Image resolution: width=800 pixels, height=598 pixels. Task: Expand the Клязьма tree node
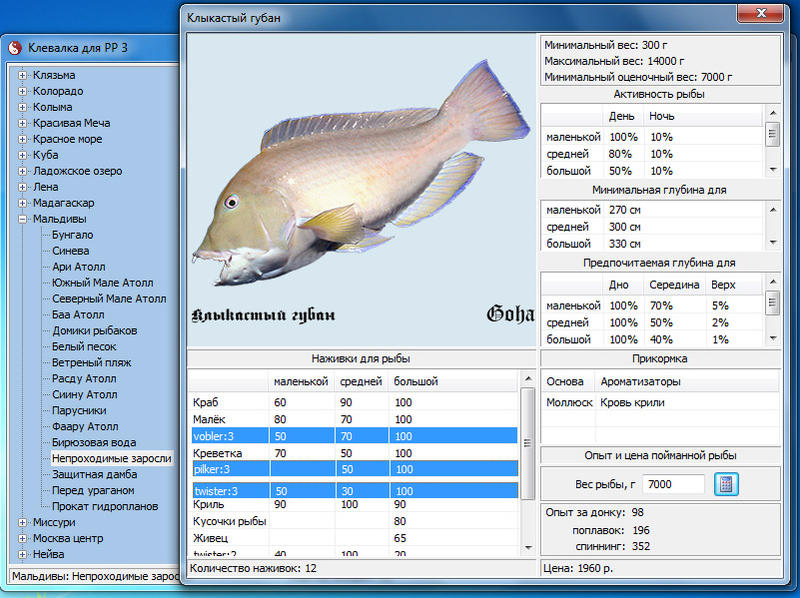tap(23, 75)
